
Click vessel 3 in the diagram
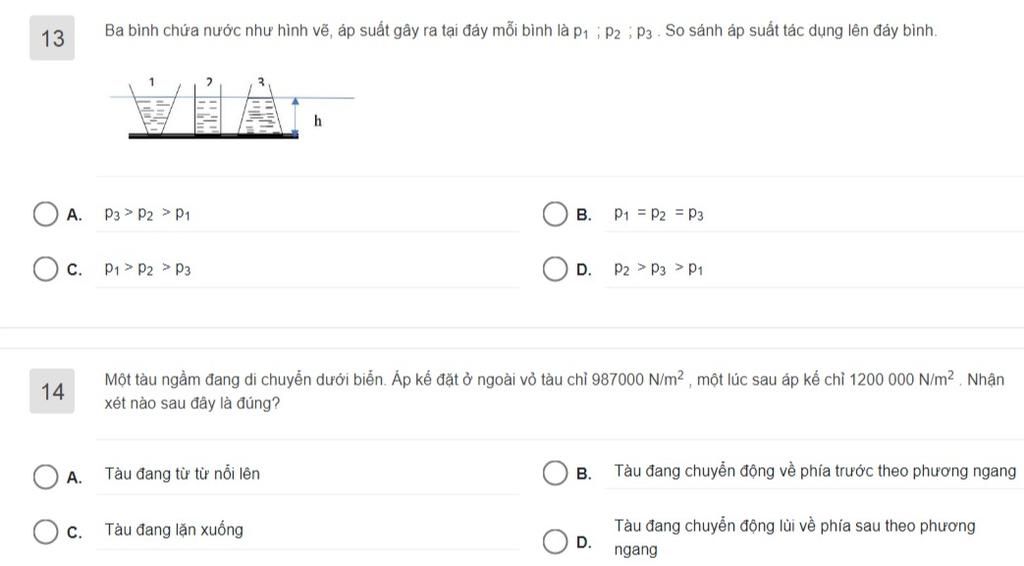pyautogui.click(x=261, y=108)
